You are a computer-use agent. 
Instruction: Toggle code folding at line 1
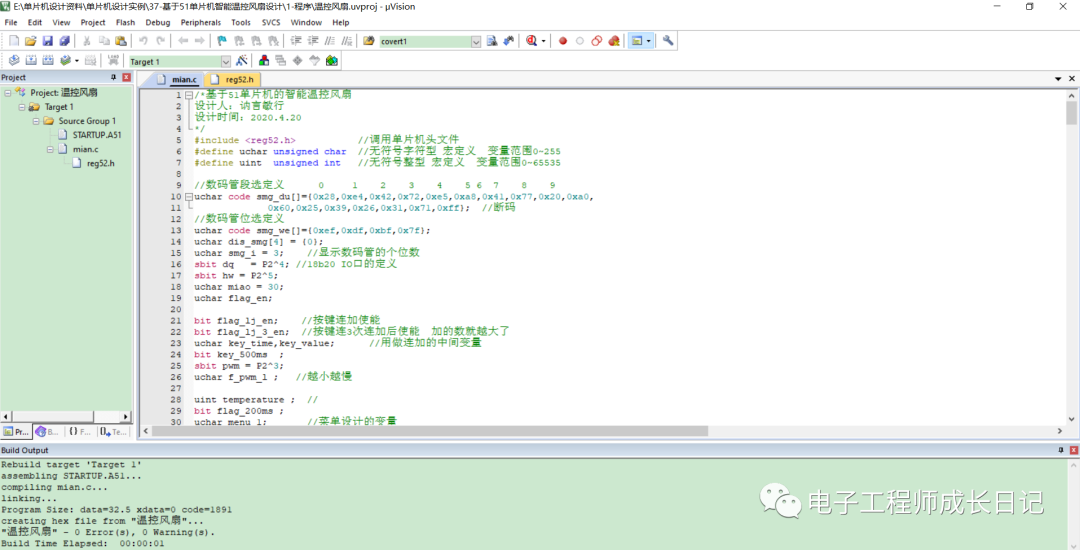(188, 95)
